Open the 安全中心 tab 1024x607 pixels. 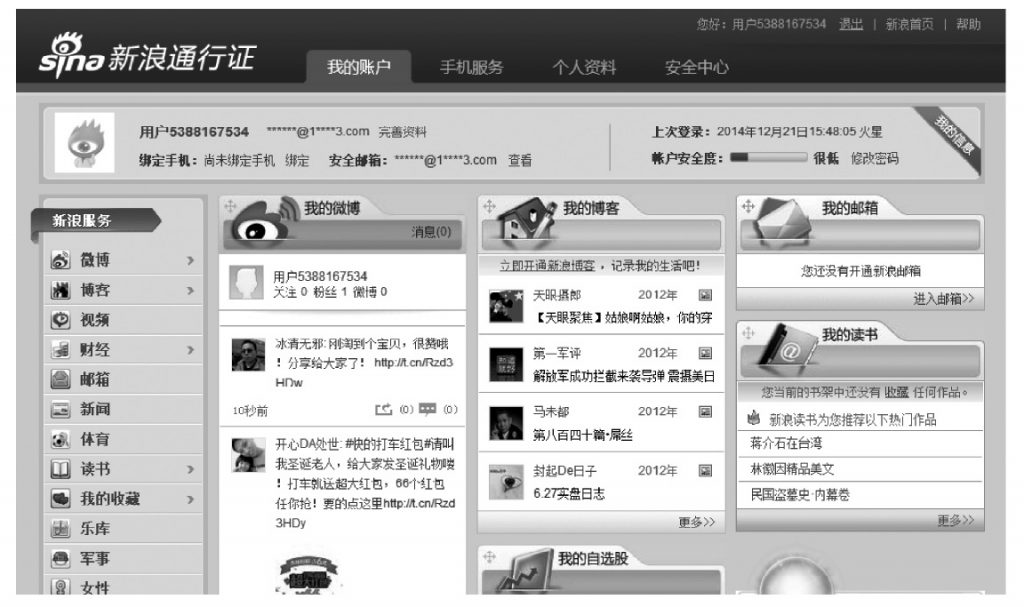coord(697,65)
